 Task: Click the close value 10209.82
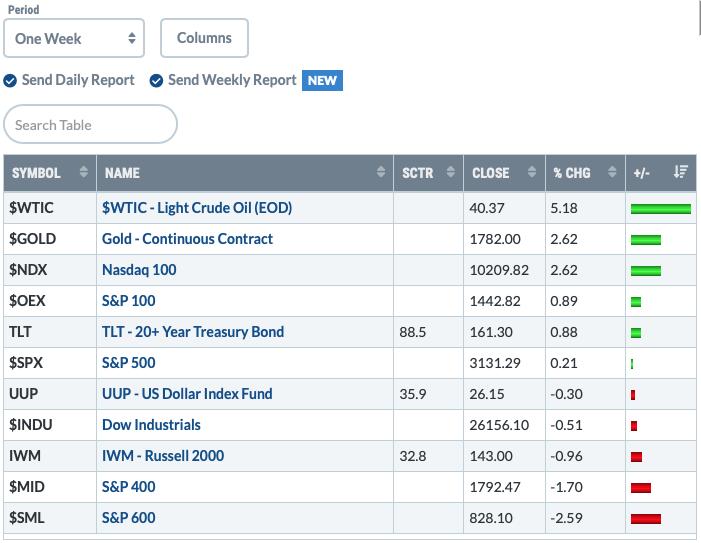click(x=499, y=270)
